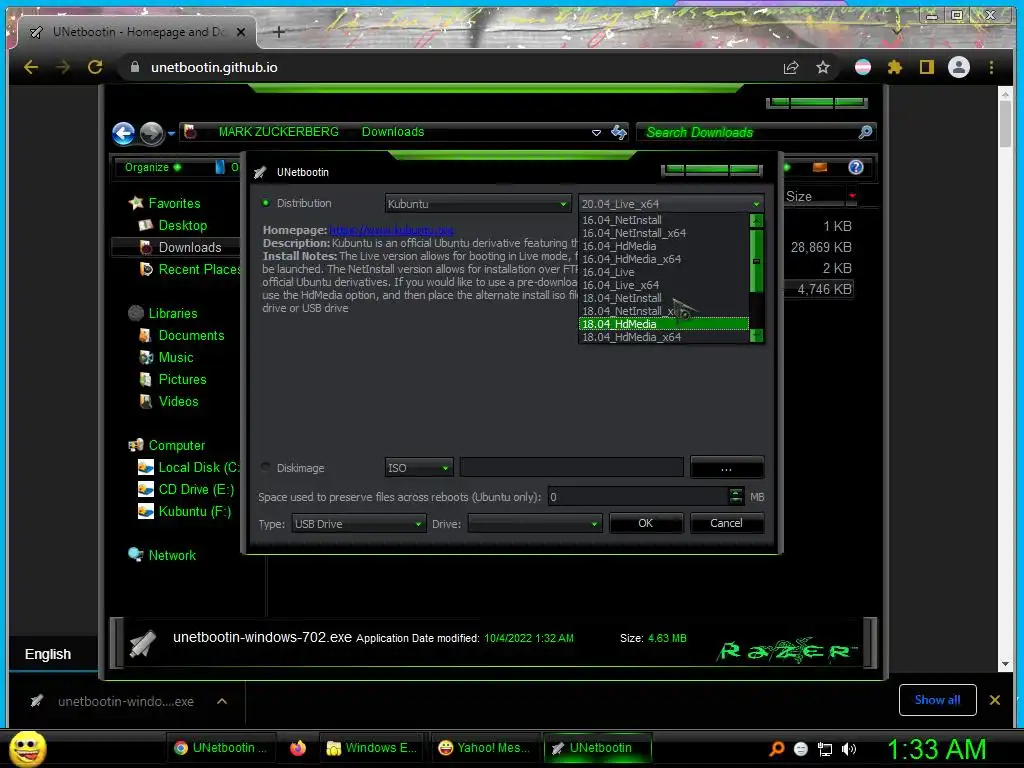Open the Organize menu in Explorer

pyautogui.click(x=153, y=167)
